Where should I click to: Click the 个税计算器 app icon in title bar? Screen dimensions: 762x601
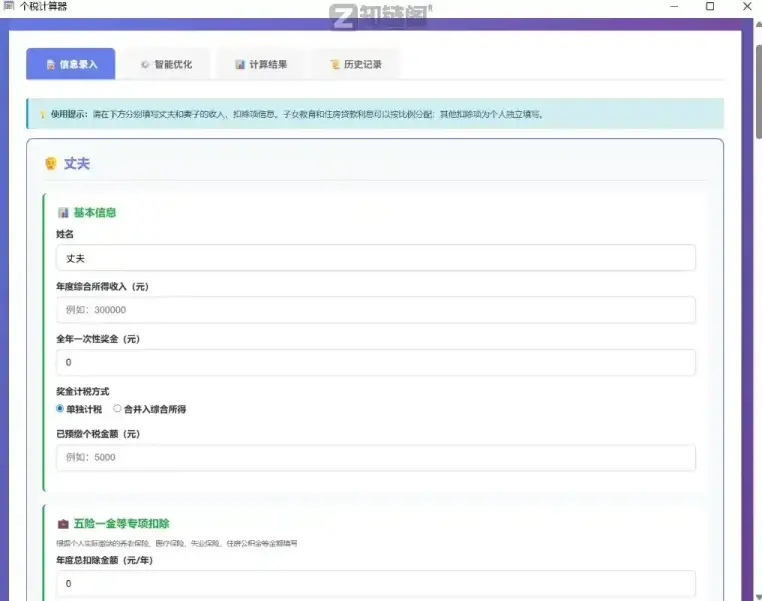(9, 6)
